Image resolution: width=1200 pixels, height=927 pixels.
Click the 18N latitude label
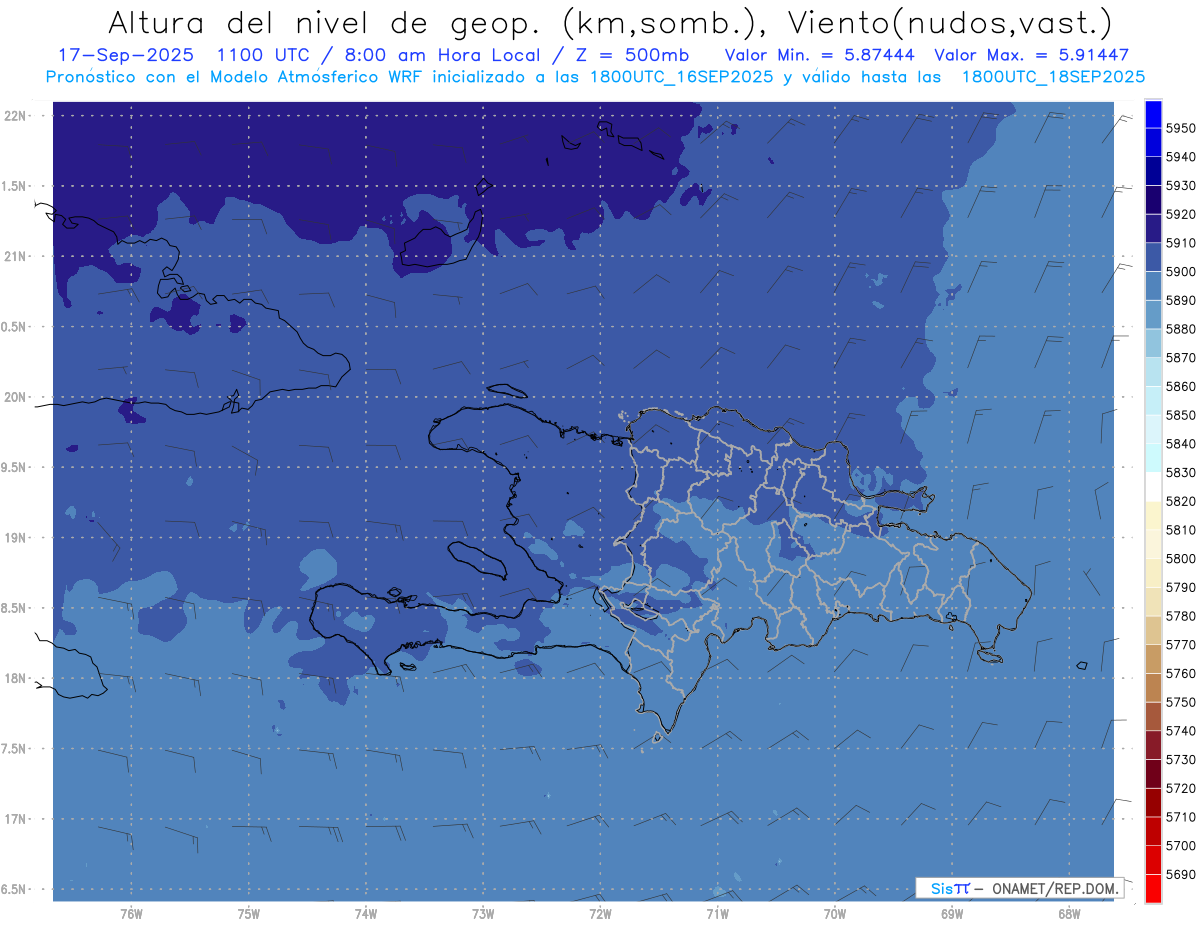pyautogui.click(x=15, y=679)
